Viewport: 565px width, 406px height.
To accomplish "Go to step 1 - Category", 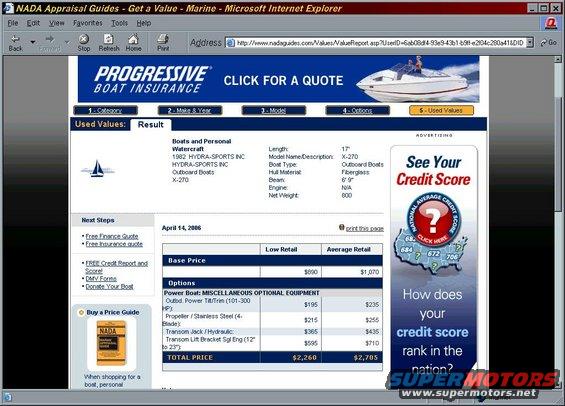I will 105,110.
